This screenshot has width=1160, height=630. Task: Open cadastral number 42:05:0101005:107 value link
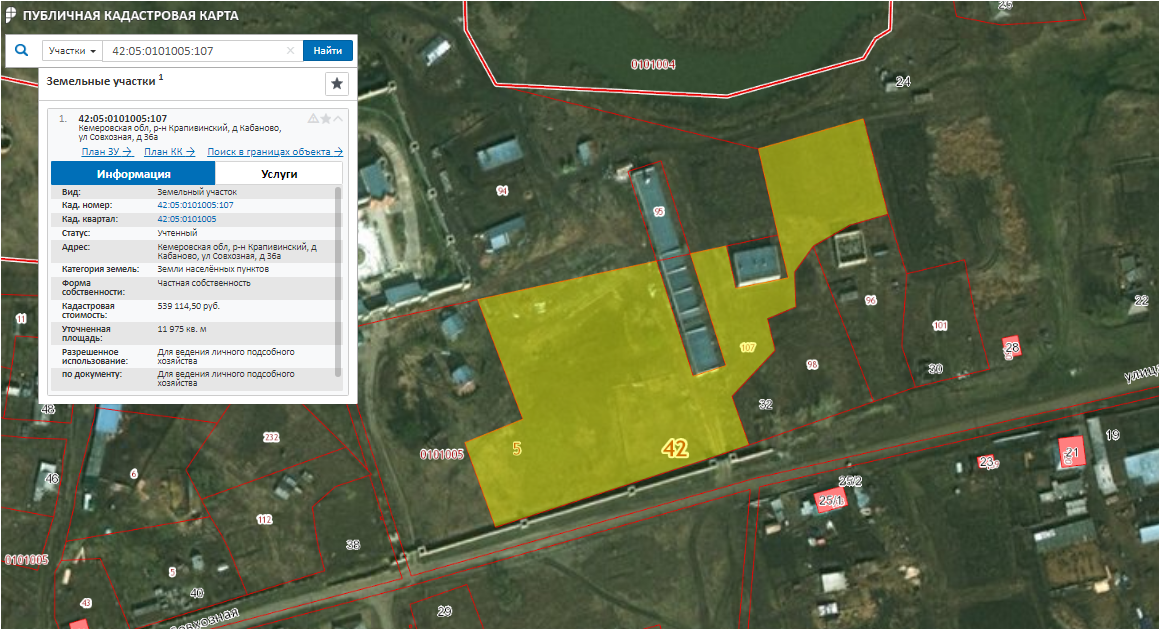195,205
